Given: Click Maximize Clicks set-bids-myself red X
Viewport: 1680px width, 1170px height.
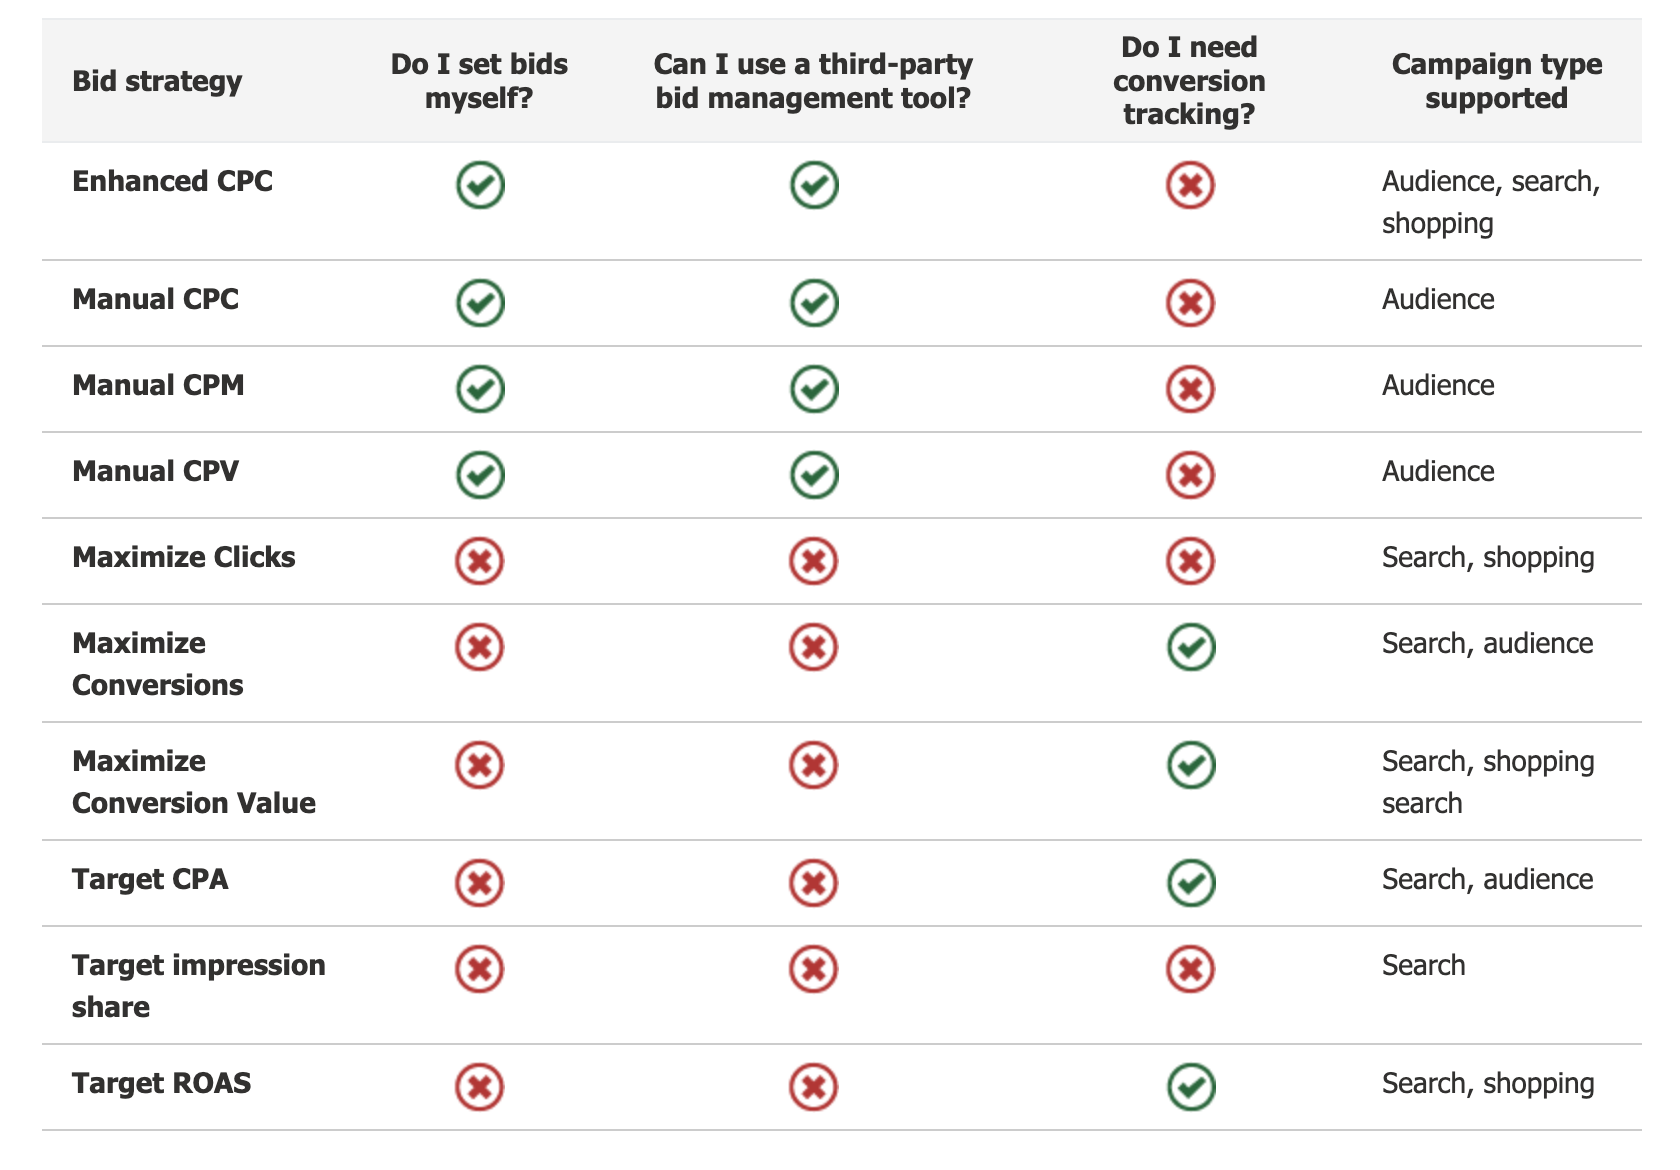Looking at the screenshot, I should tap(480, 562).
